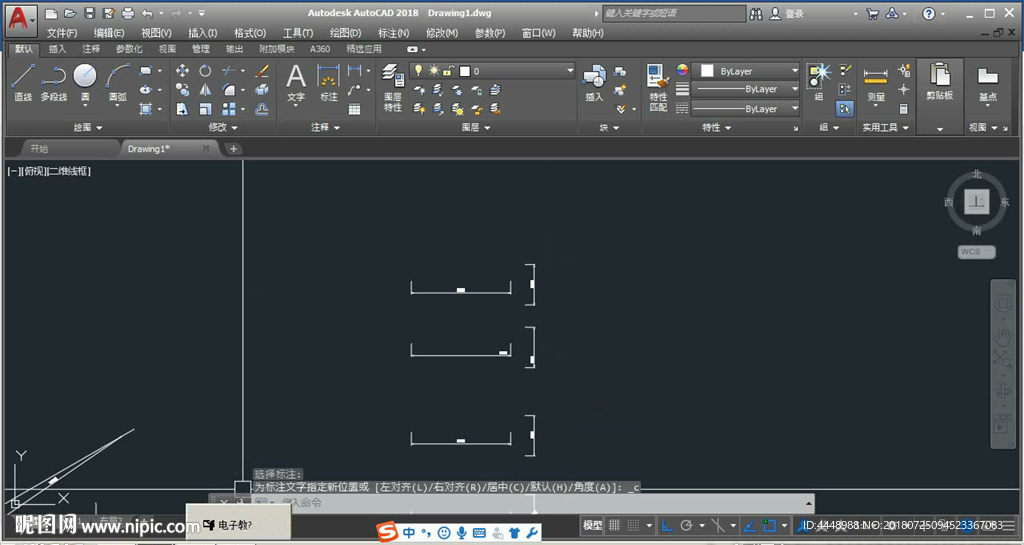This screenshot has height=545, width=1024.
Task: Expand the Annotation (注释) panel
Action: 325,127
